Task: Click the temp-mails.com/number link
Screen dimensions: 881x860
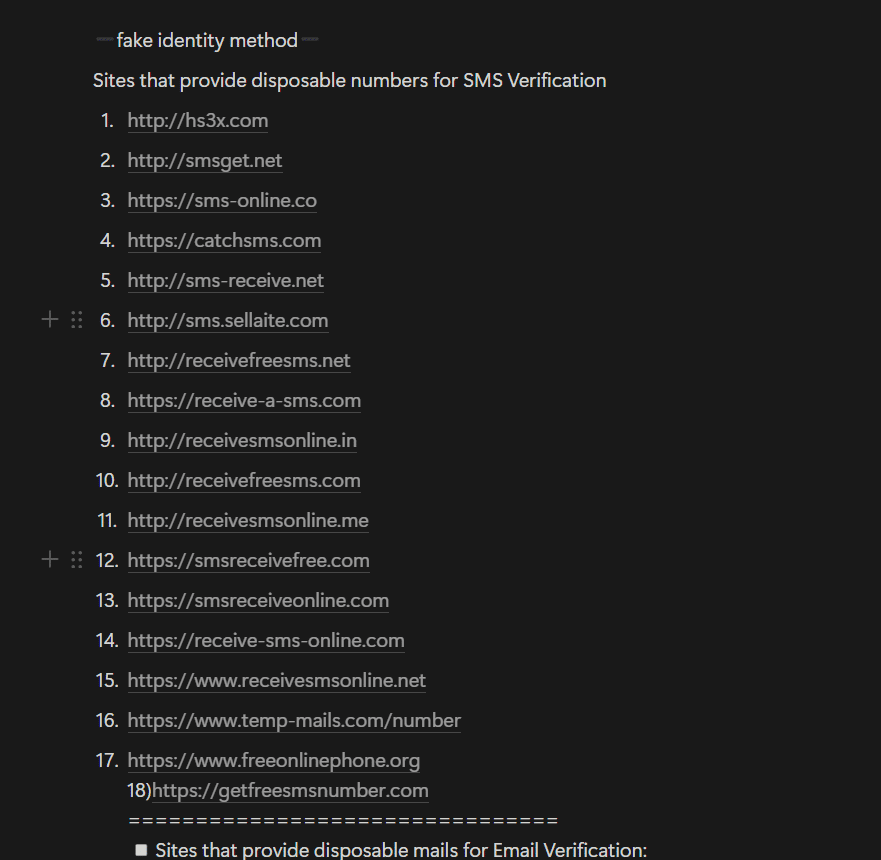Action: point(294,721)
